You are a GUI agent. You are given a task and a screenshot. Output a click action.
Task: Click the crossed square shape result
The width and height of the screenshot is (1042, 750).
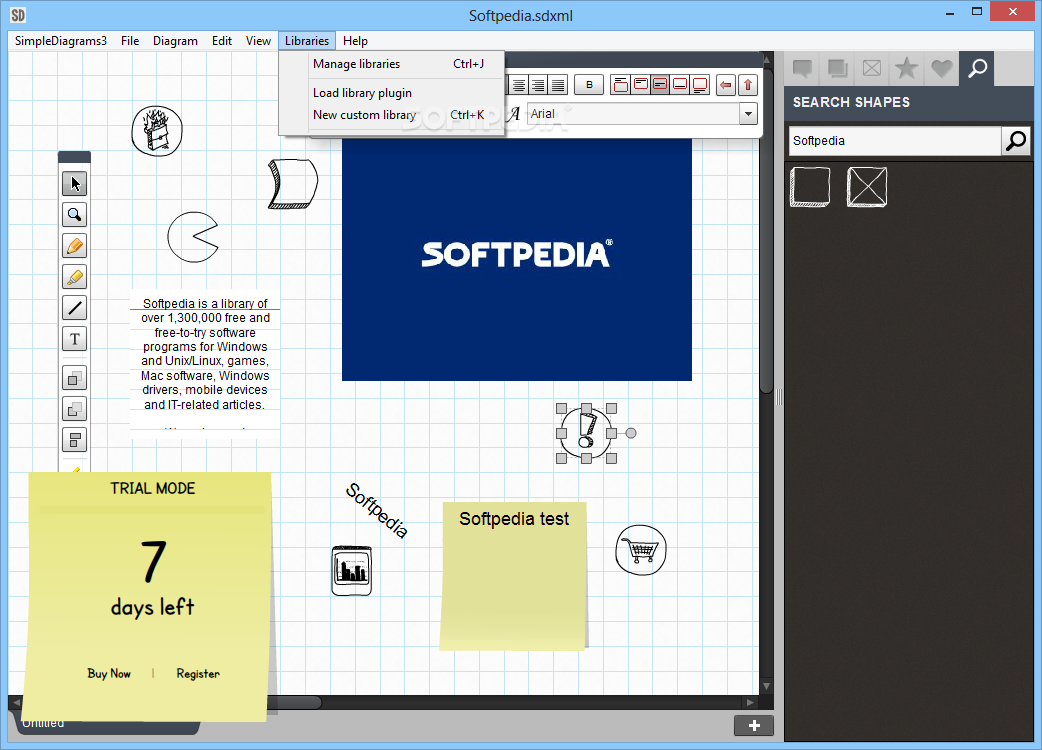point(867,187)
